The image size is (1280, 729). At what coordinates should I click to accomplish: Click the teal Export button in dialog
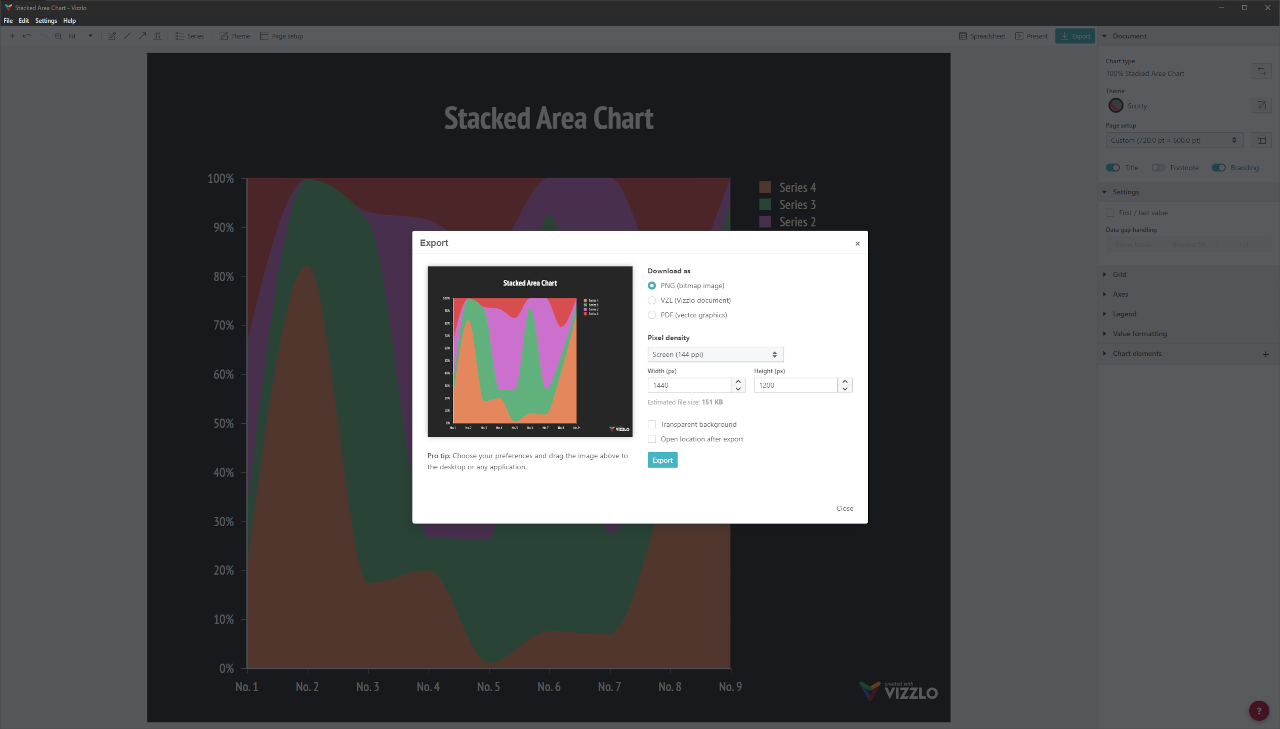tap(662, 460)
